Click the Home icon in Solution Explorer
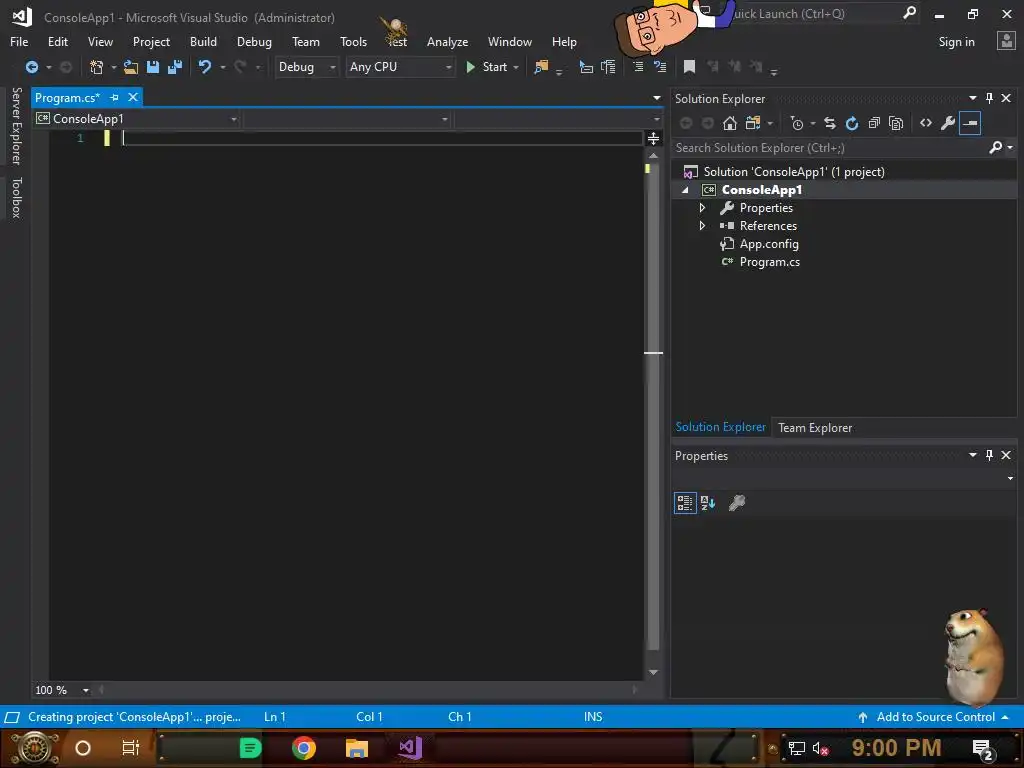The image size is (1024, 768). coord(729,123)
